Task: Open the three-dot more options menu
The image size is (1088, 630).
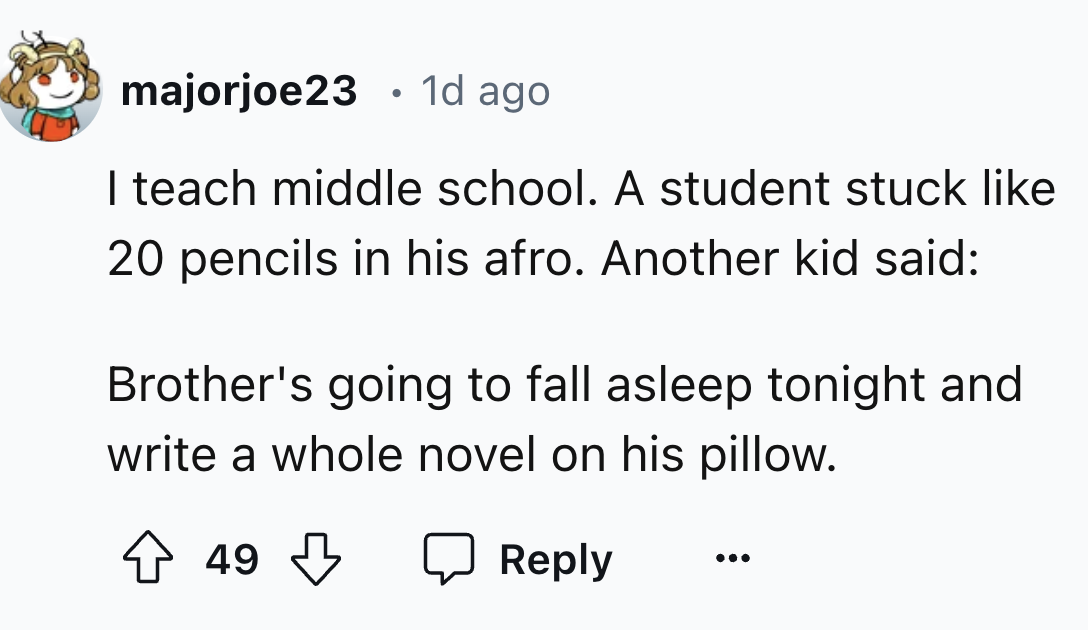Action: (733, 558)
